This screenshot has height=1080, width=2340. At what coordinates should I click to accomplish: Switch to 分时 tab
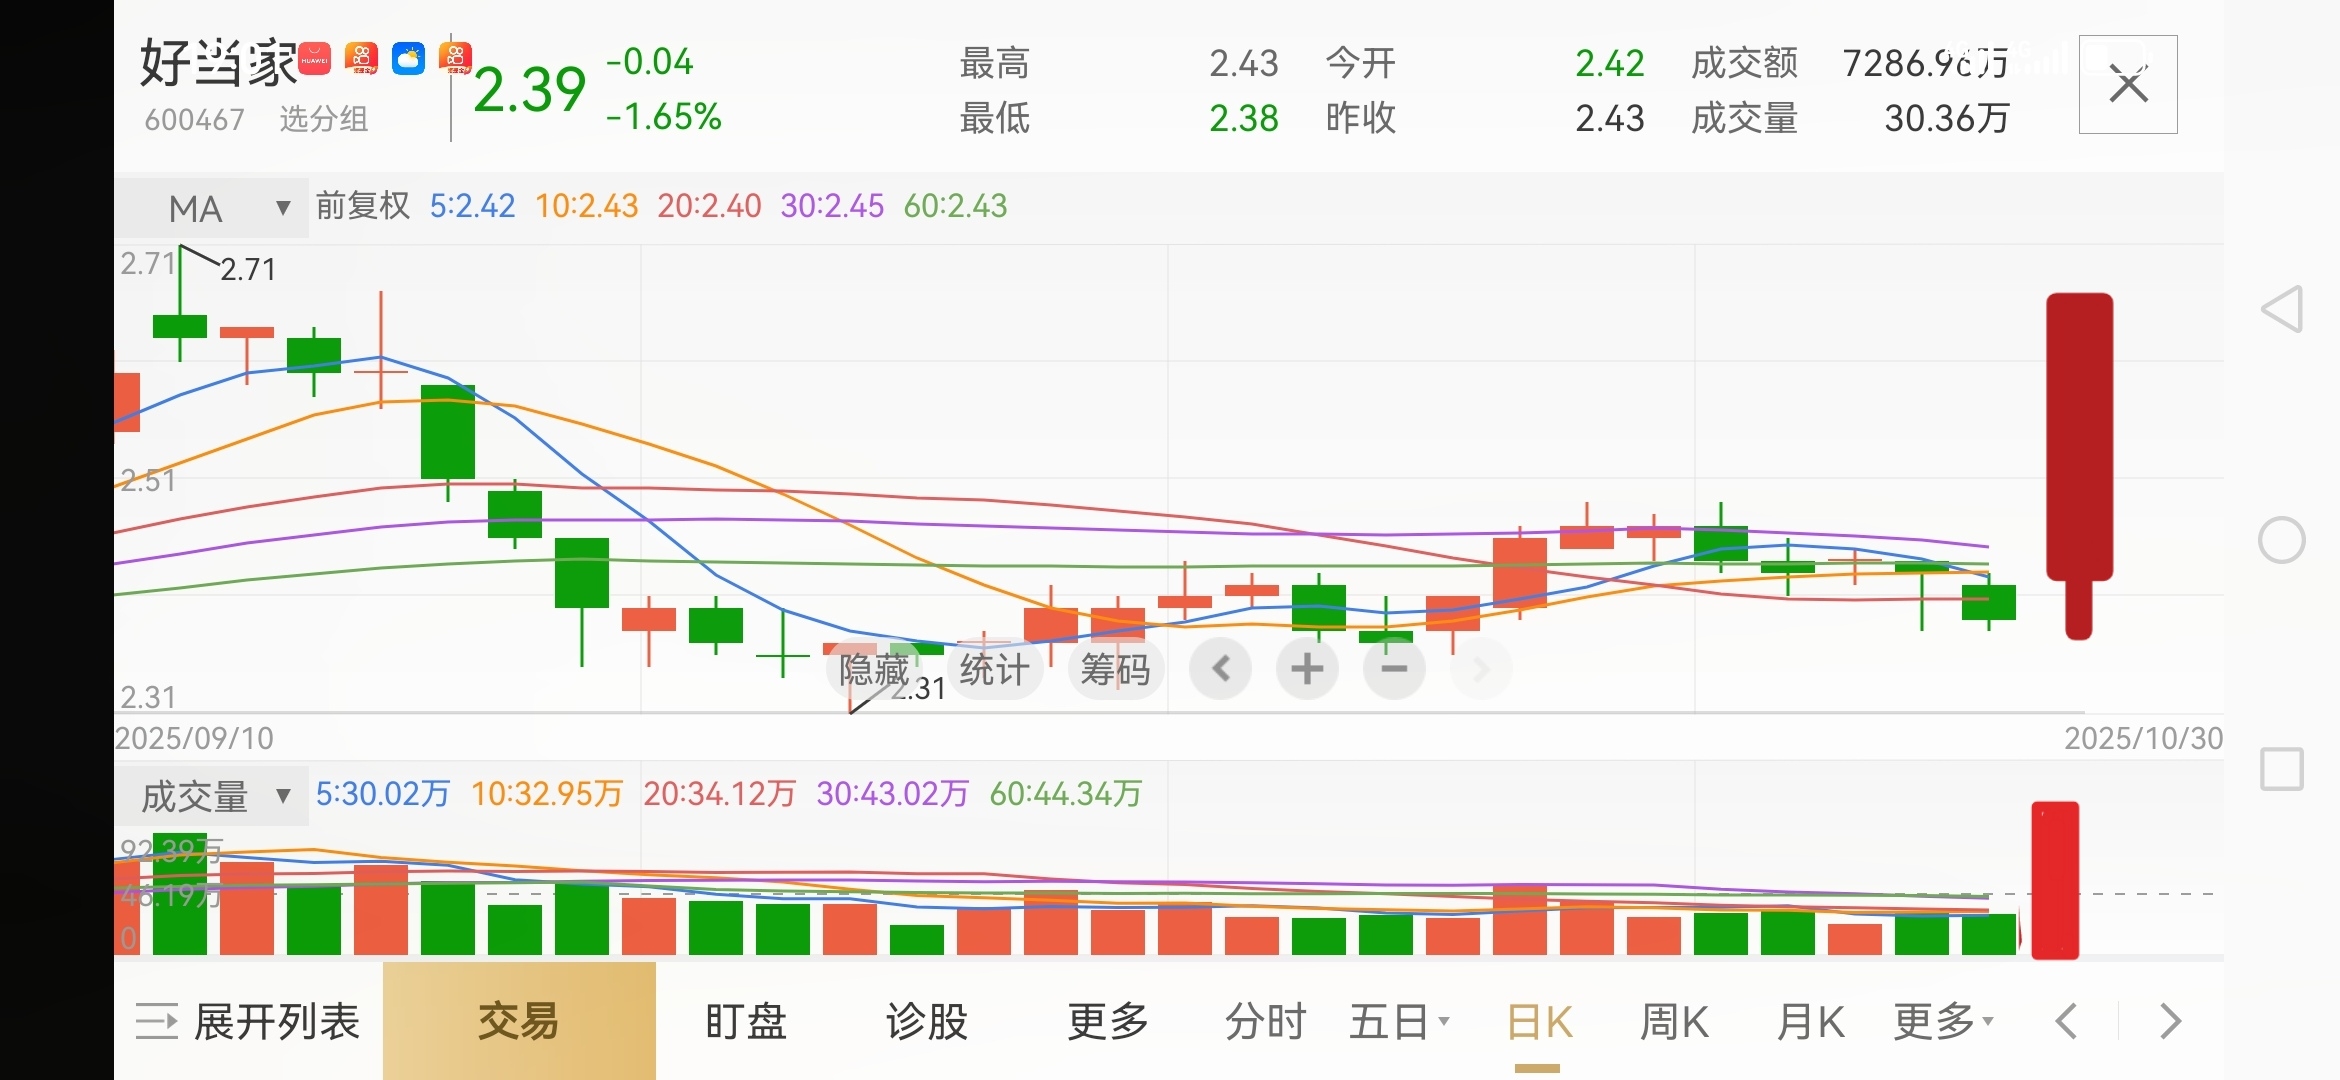(1266, 1021)
